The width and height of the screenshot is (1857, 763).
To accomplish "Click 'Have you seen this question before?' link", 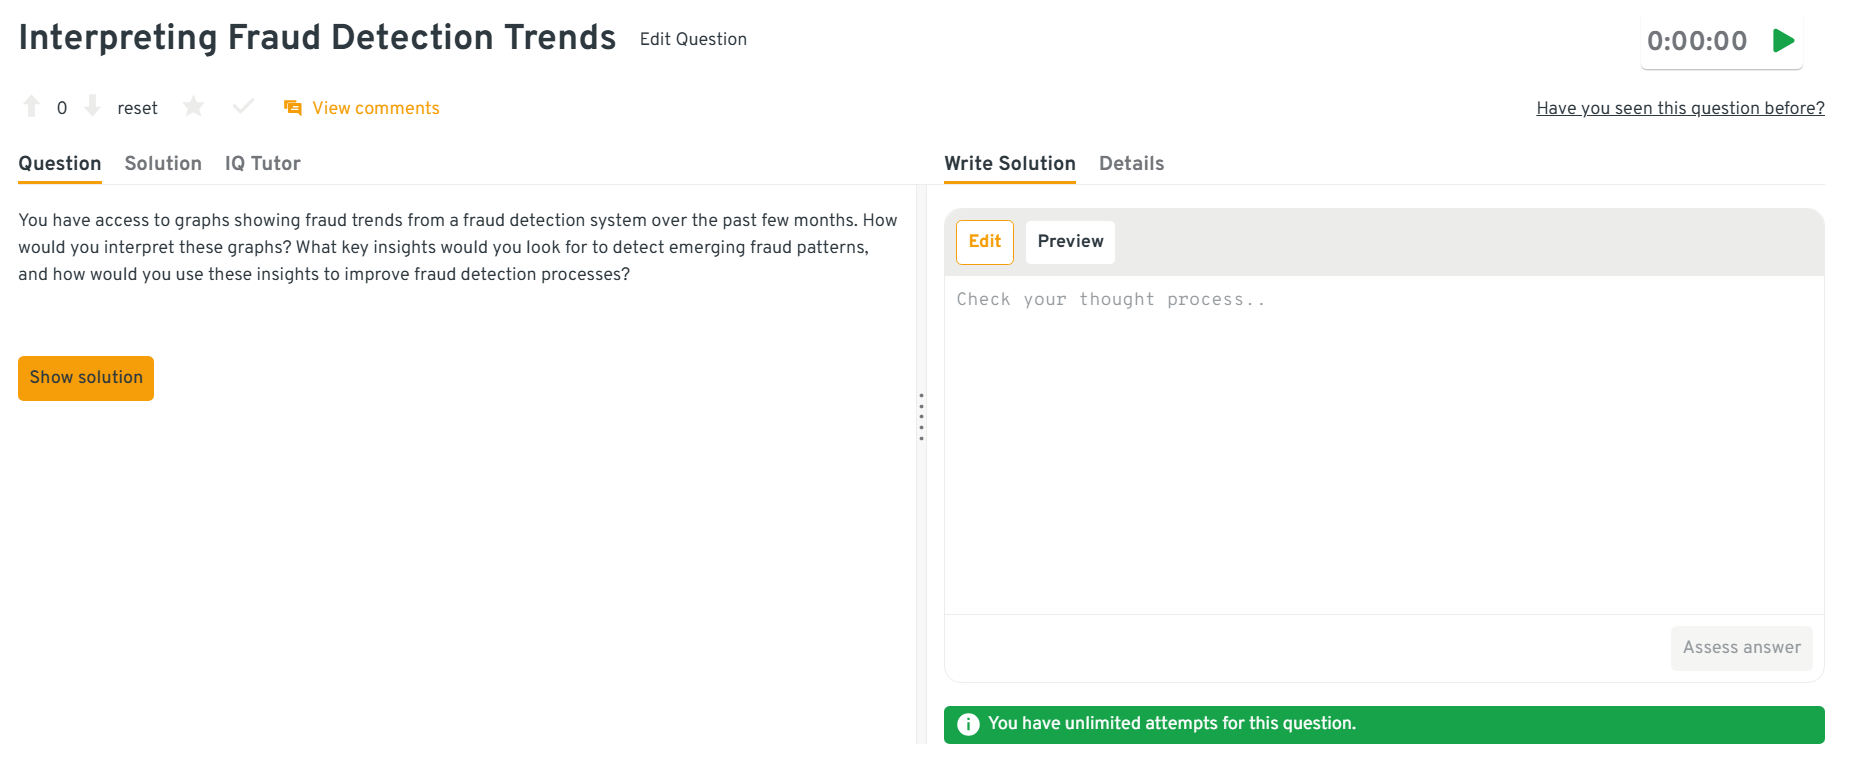I will coord(1680,108).
